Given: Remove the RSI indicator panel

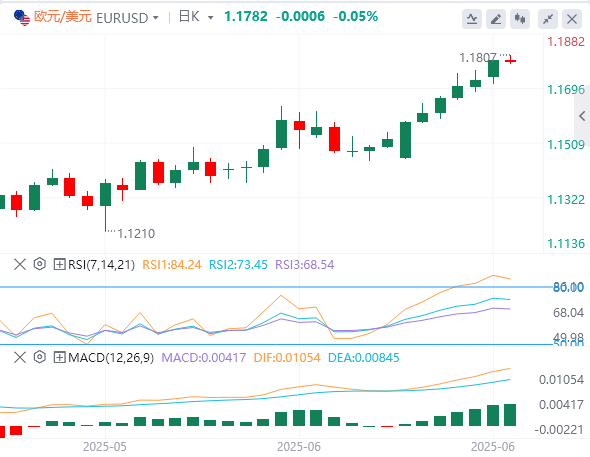Looking at the screenshot, I should (20, 264).
